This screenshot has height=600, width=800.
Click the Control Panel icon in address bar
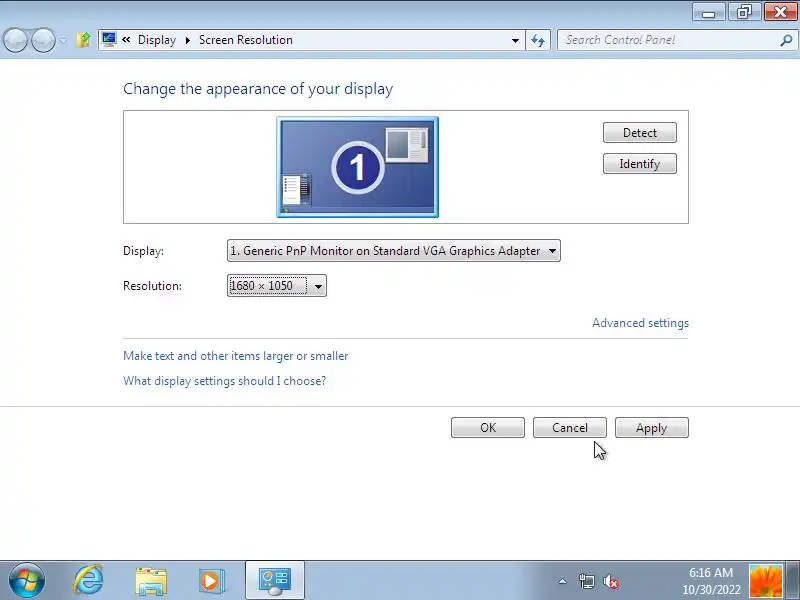click(x=109, y=39)
